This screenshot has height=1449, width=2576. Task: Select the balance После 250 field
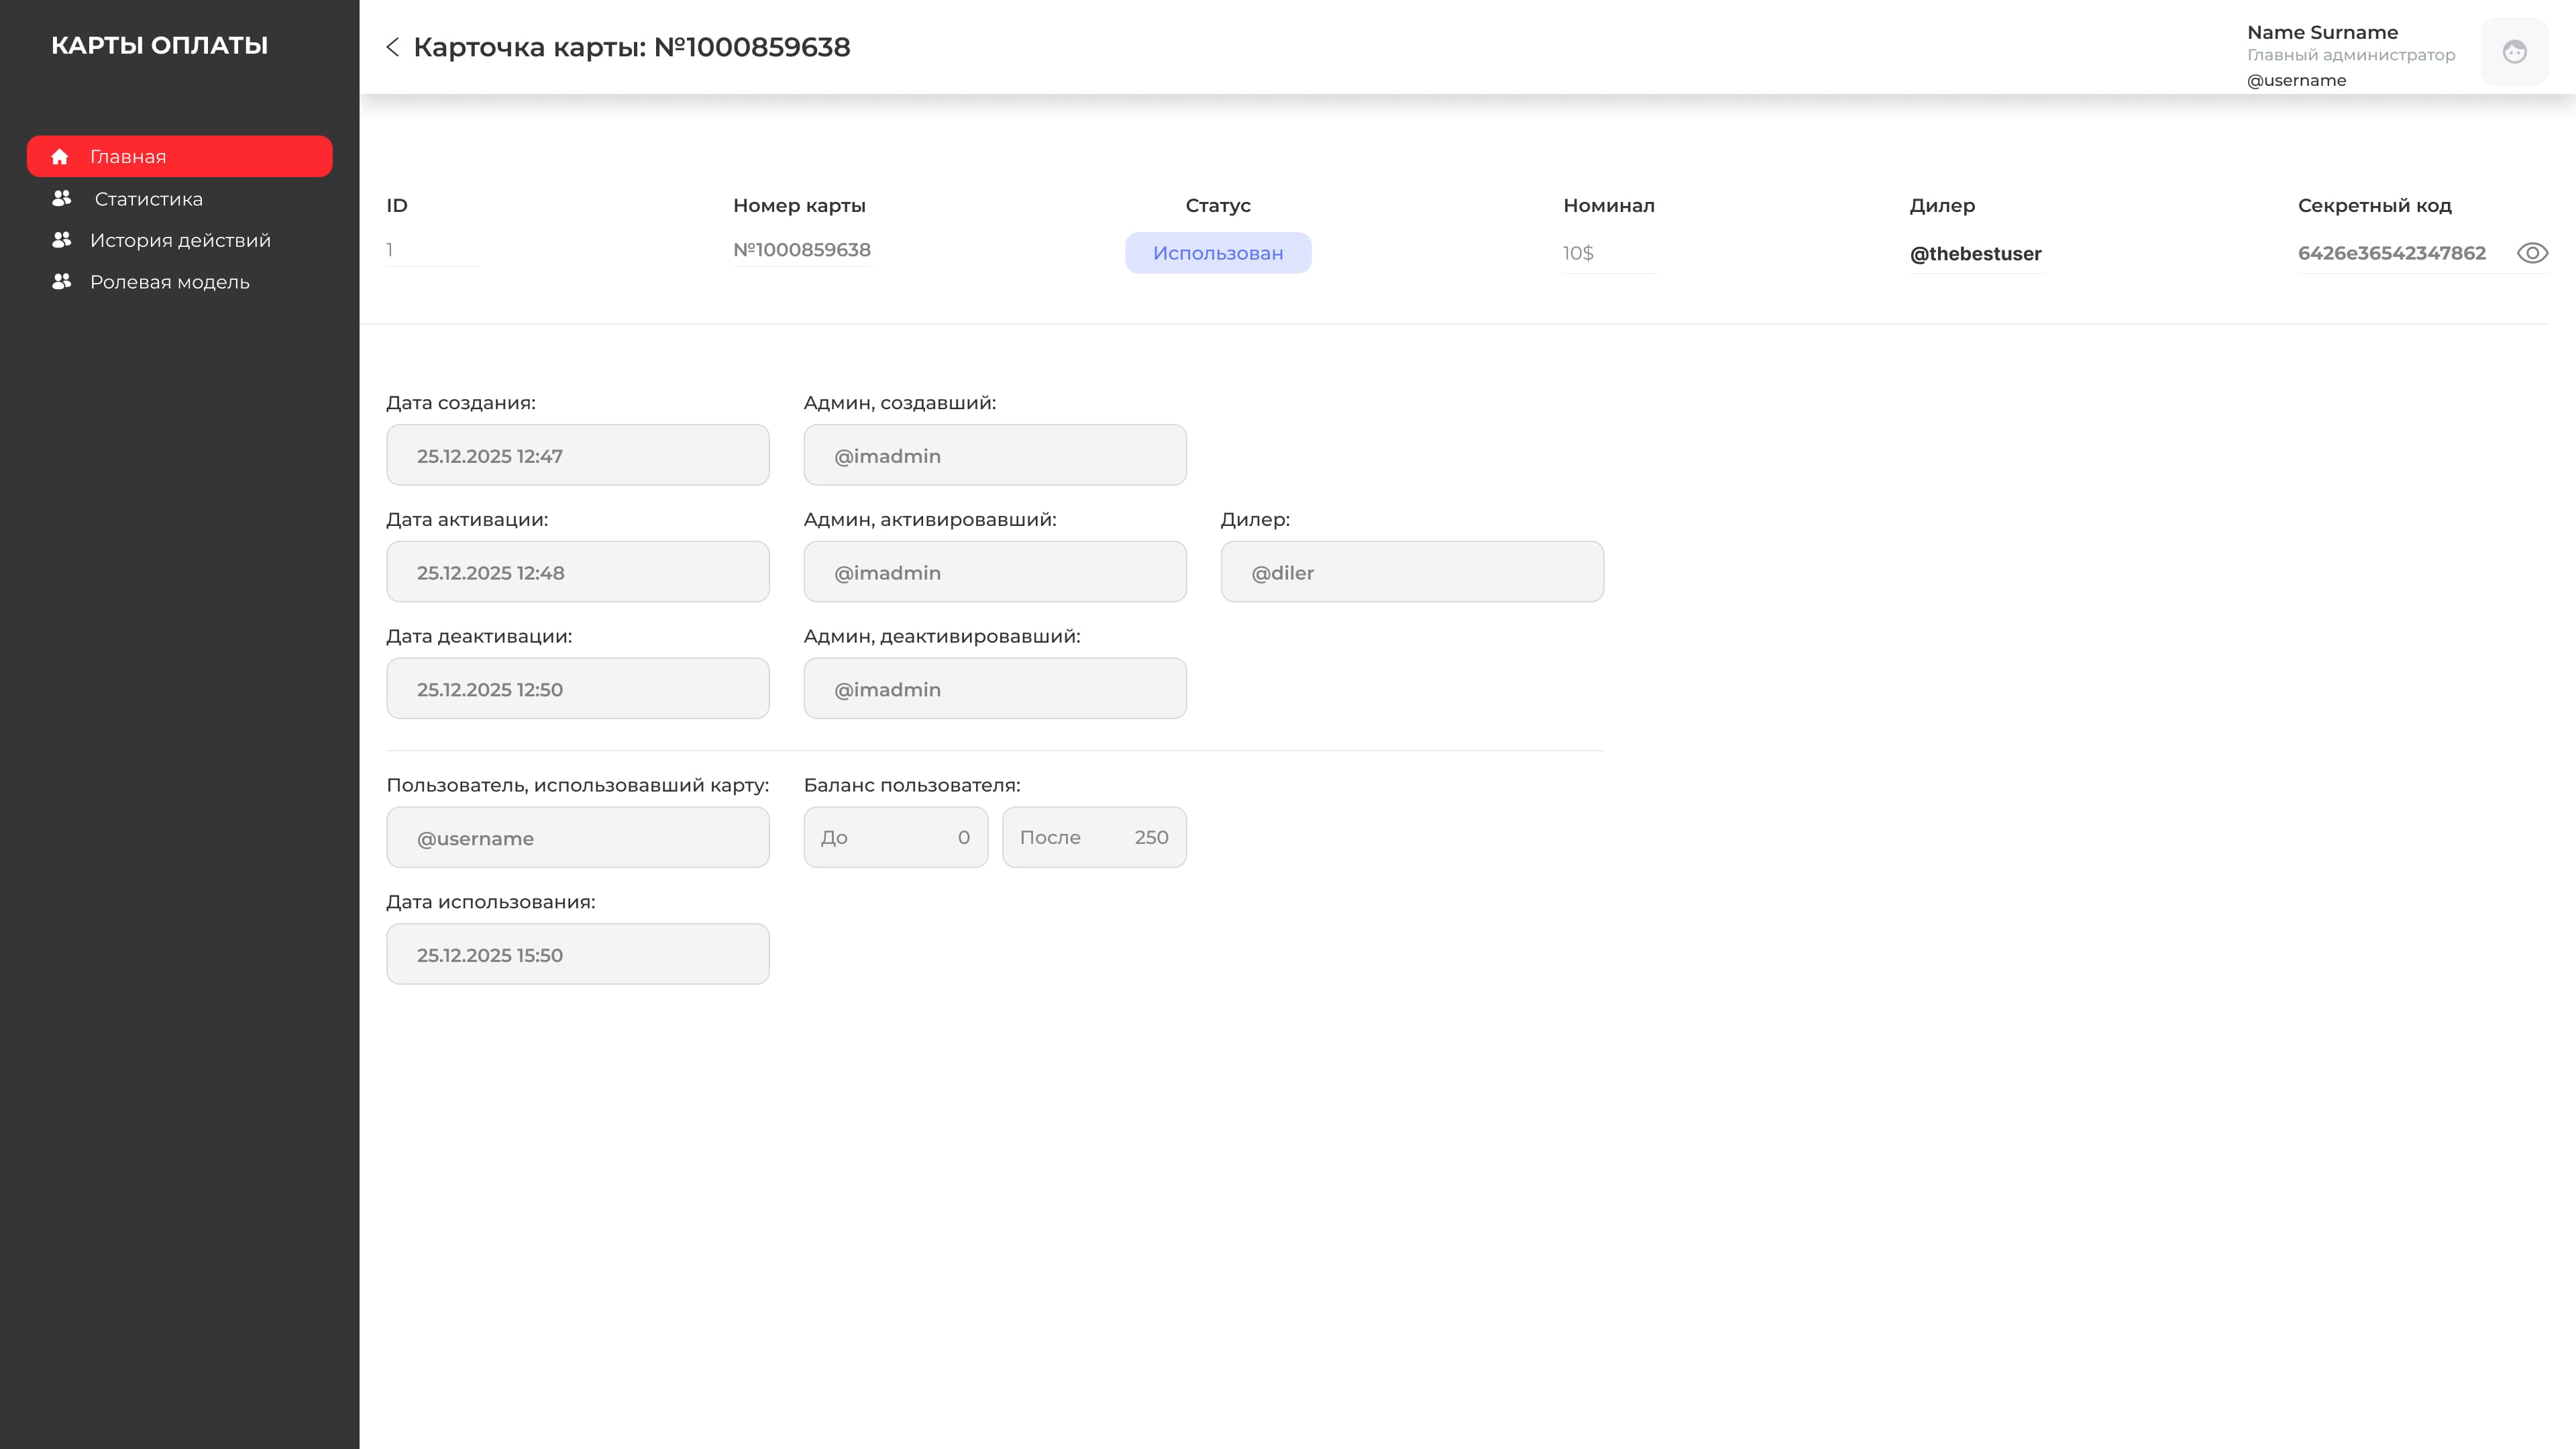click(1094, 837)
